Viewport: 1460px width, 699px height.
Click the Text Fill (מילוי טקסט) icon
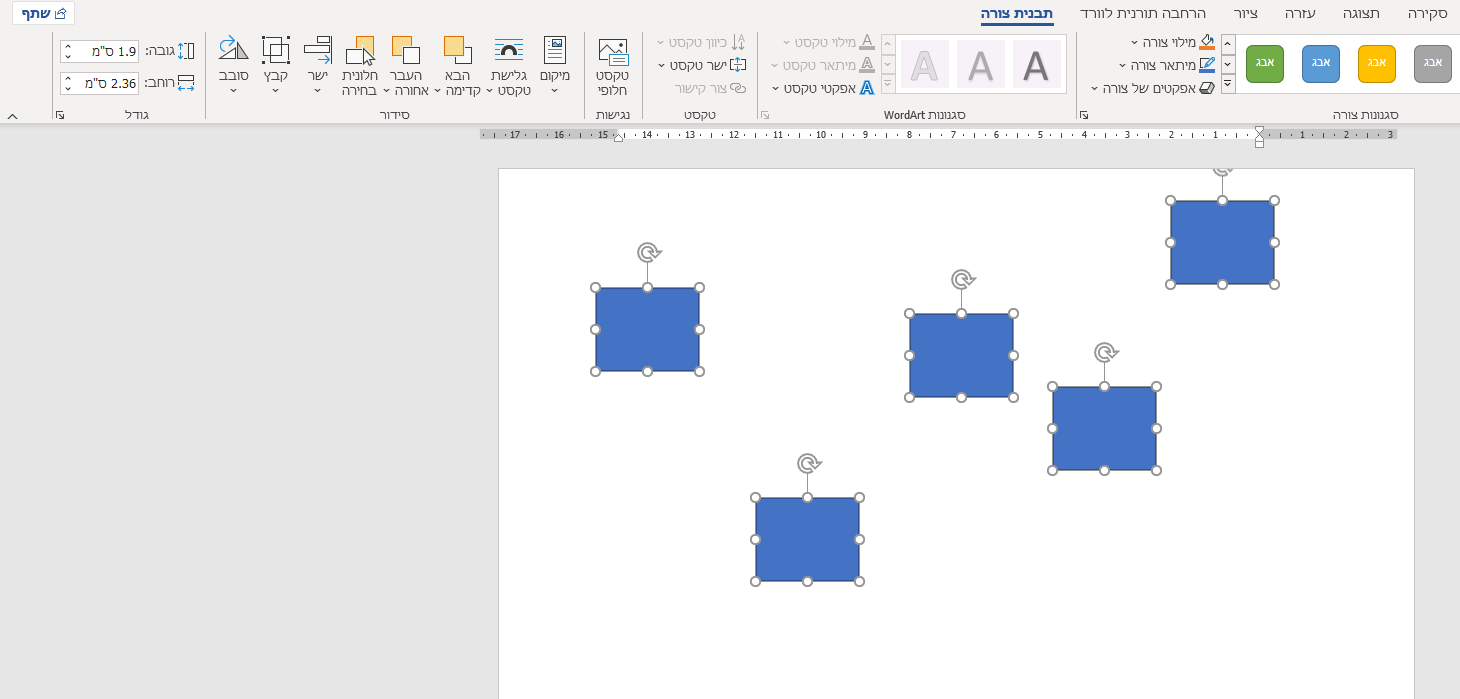point(867,42)
